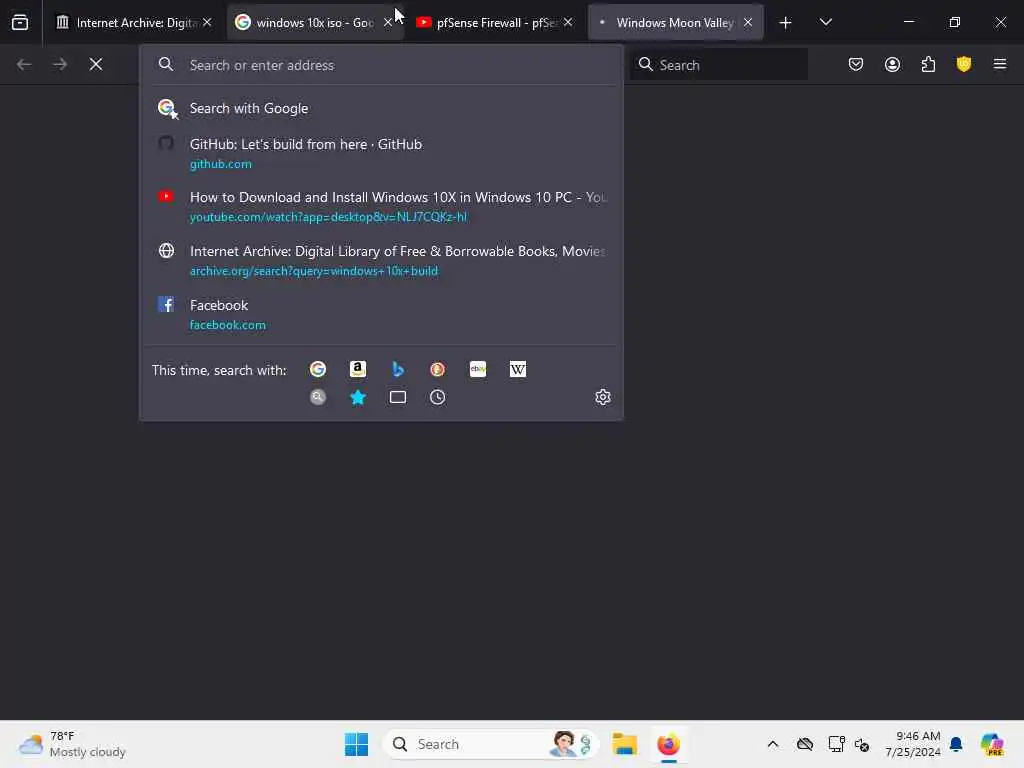Choose the Search with Google suggestion
Viewport: 1024px width, 768px height.
point(381,108)
